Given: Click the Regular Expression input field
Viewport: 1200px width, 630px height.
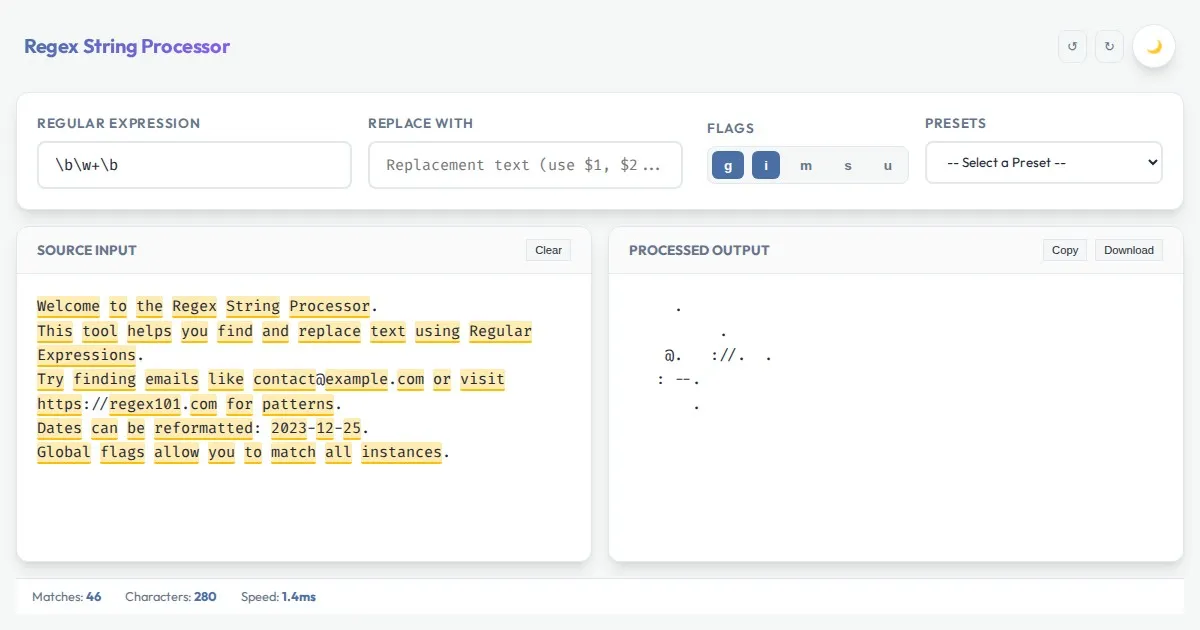Looking at the screenshot, I should pos(194,165).
